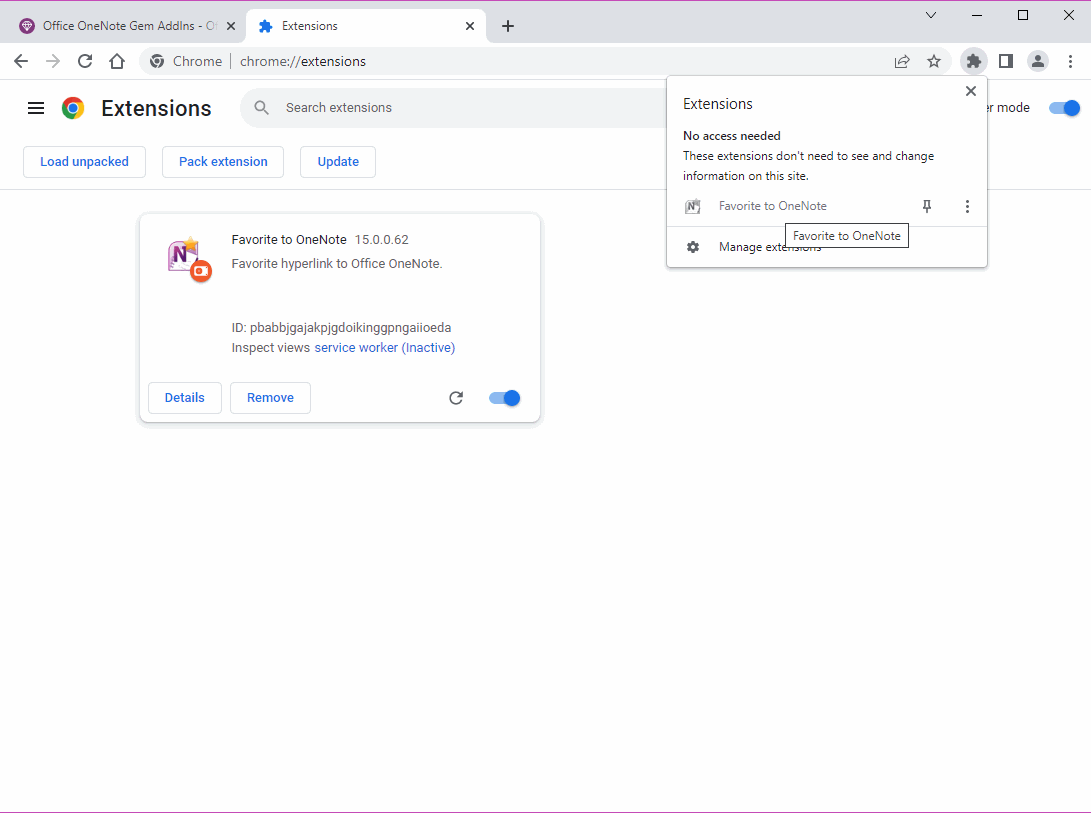Share this page from the address bar
The image size is (1091, 813).
(902, 61)
